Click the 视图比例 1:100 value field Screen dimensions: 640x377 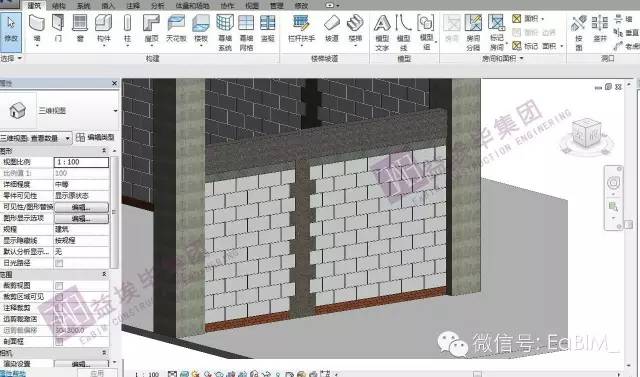coord(81,162)
